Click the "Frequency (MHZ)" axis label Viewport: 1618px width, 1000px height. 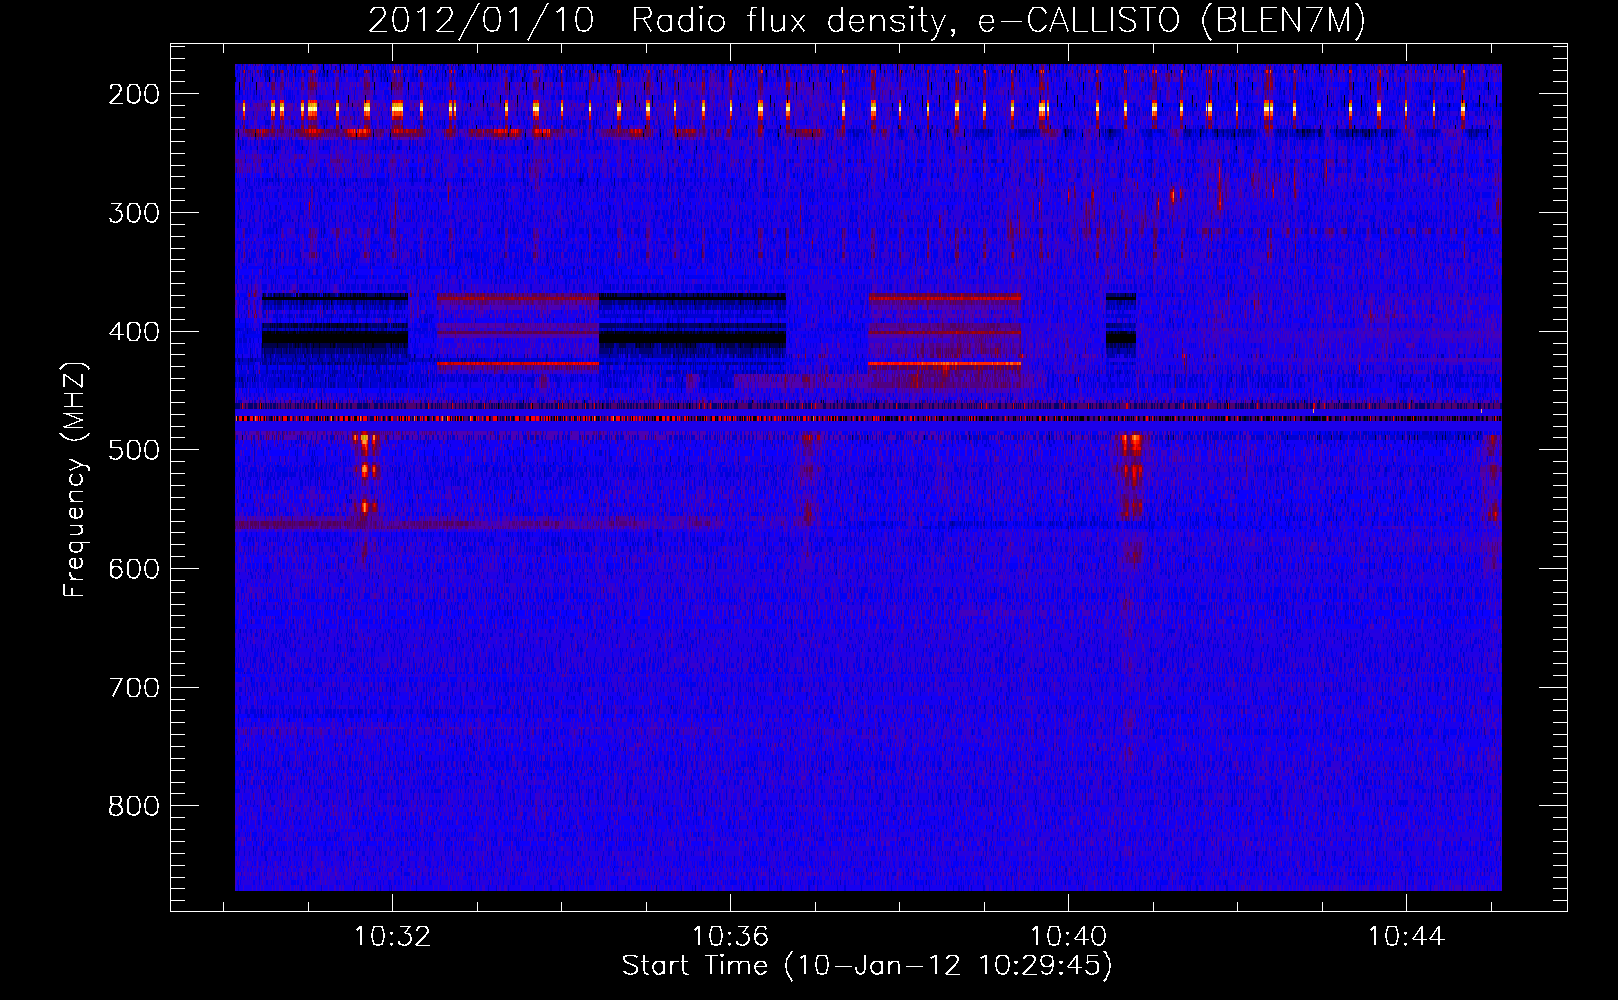[75, 479]
